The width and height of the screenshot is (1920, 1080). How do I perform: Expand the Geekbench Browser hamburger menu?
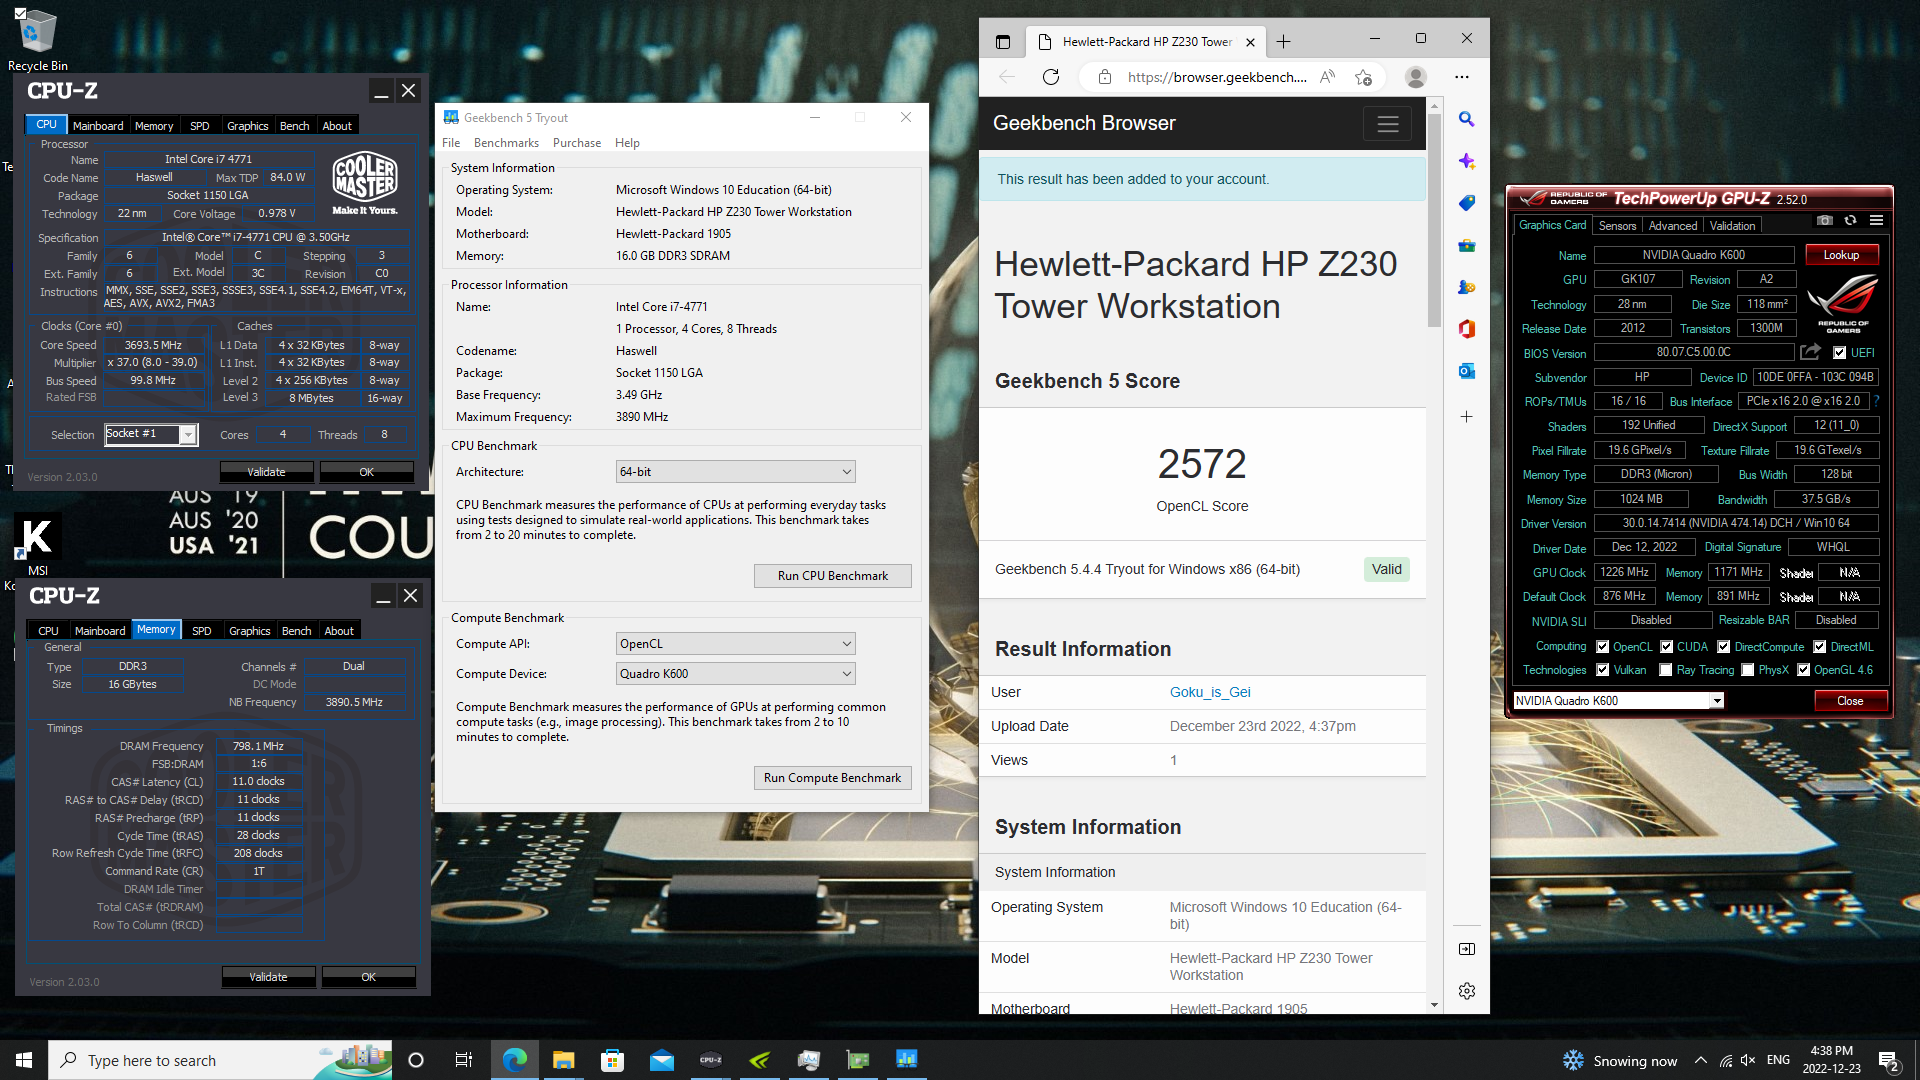click(x=1387, y=124)
